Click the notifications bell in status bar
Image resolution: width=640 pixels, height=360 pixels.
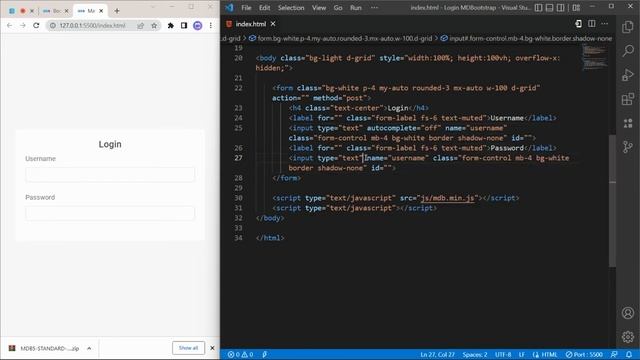[x=629, y=354]
